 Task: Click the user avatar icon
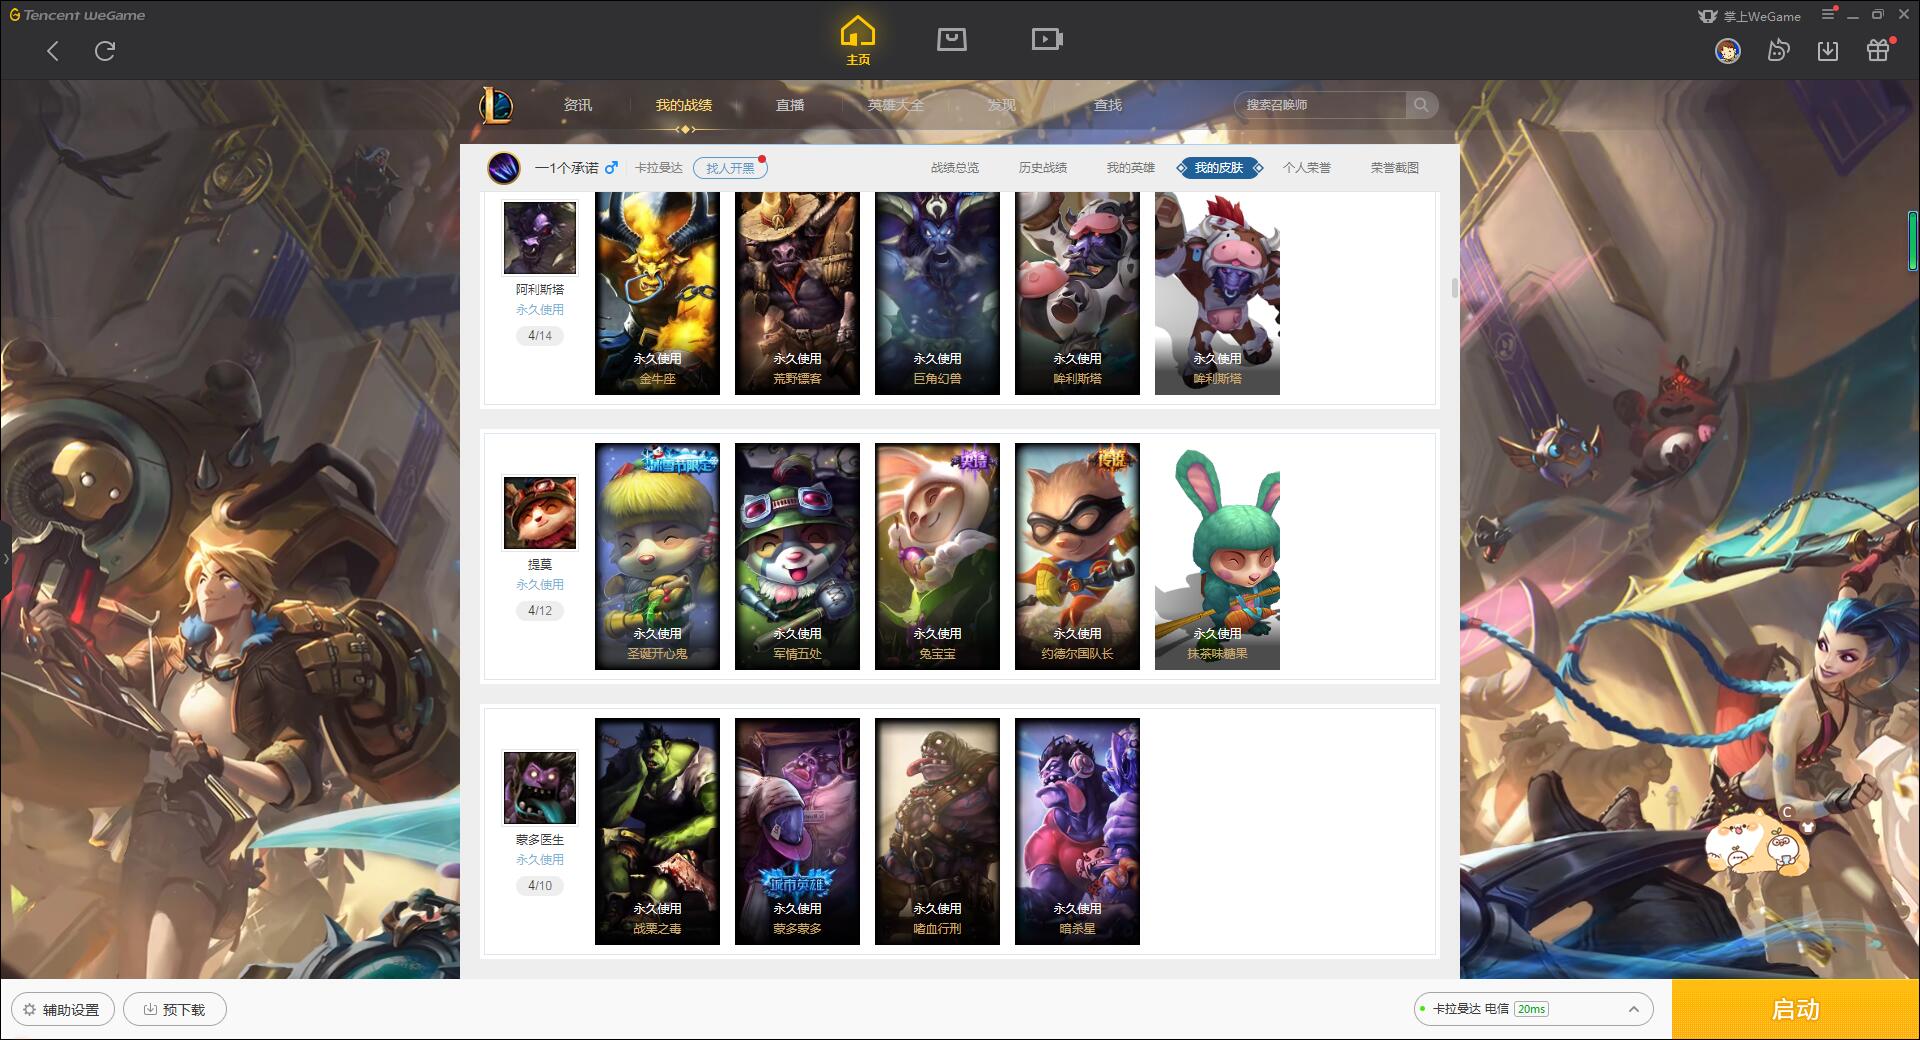pos(1727,50)
